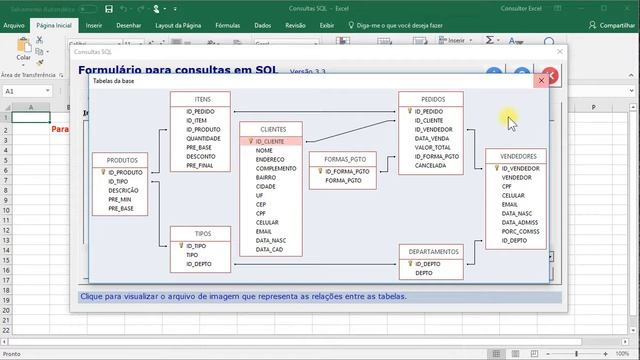Click the Copy icon in the clipboard group
Screen dimensions: 640x360
coord(39,51)
